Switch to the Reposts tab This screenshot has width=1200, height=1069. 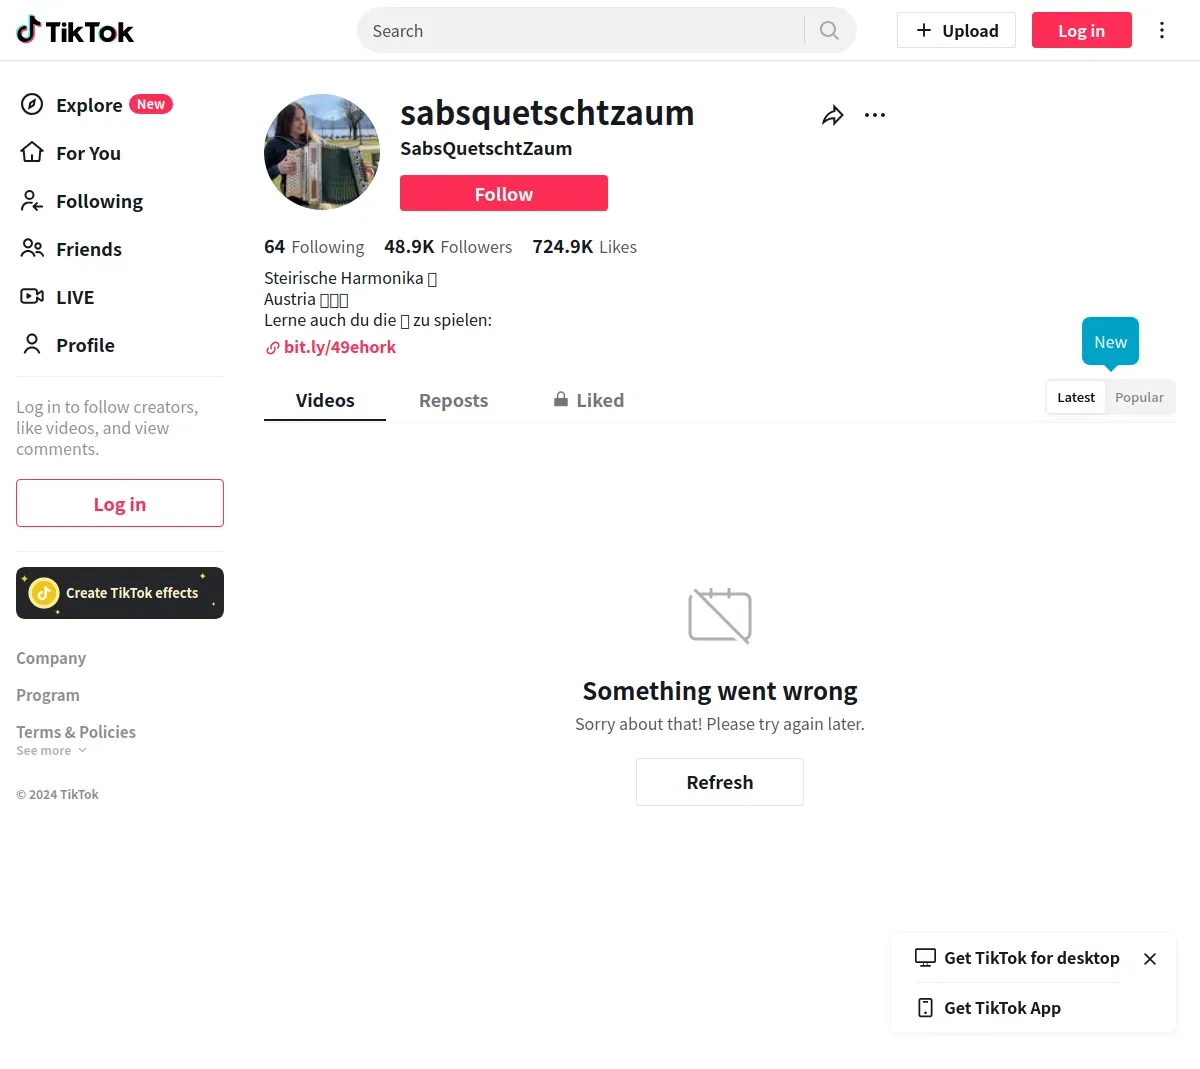(x=453, y=400)
